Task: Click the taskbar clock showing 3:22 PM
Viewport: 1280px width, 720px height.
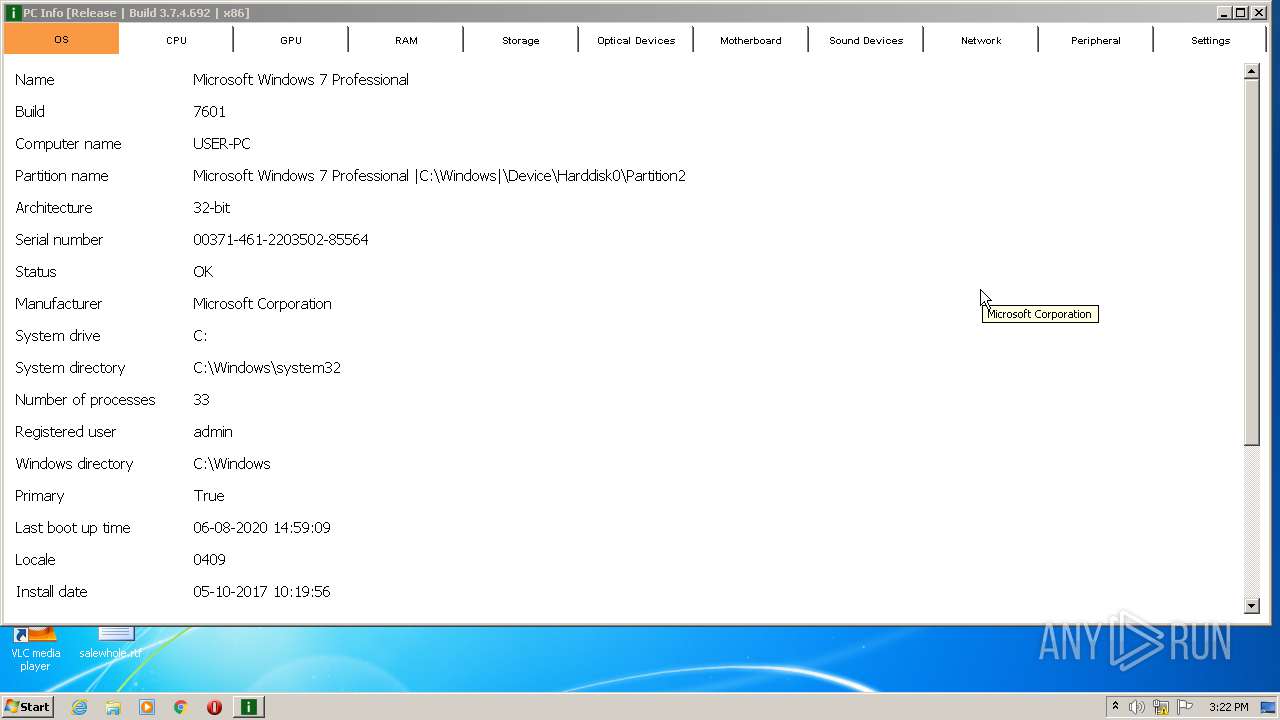Action: coord(1229,707)
